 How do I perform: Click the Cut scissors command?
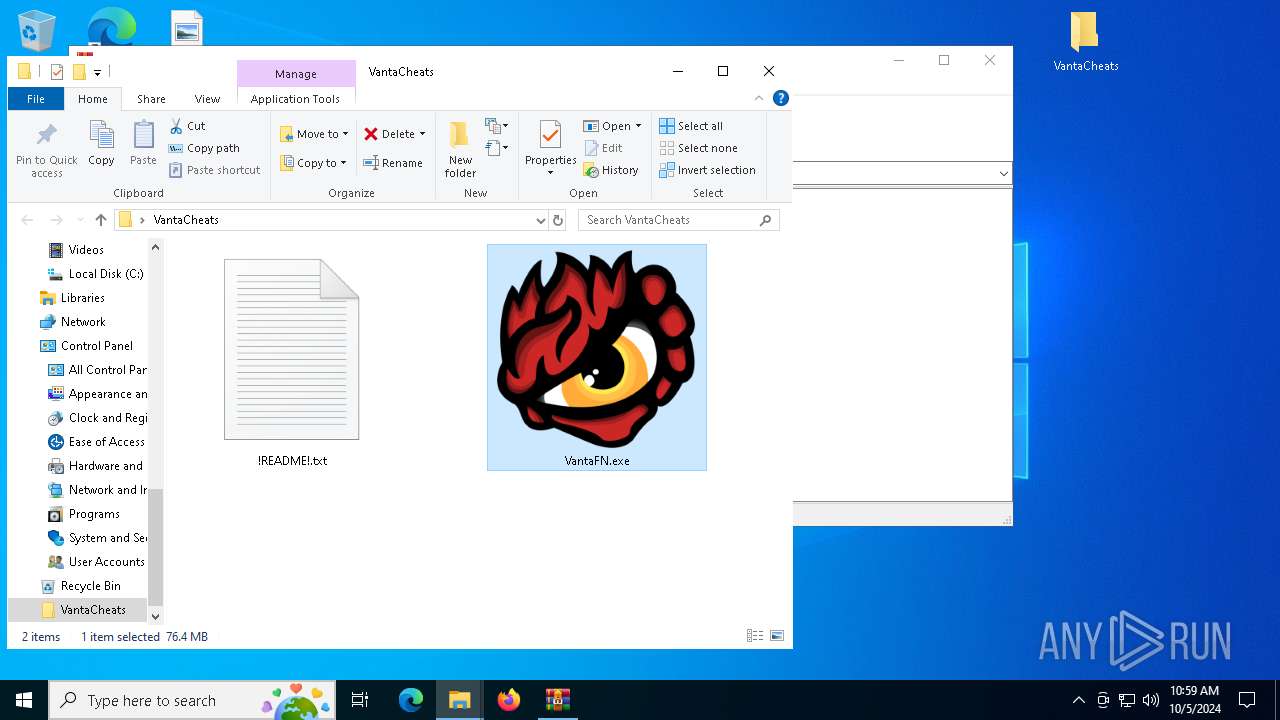tap(187, 126)
